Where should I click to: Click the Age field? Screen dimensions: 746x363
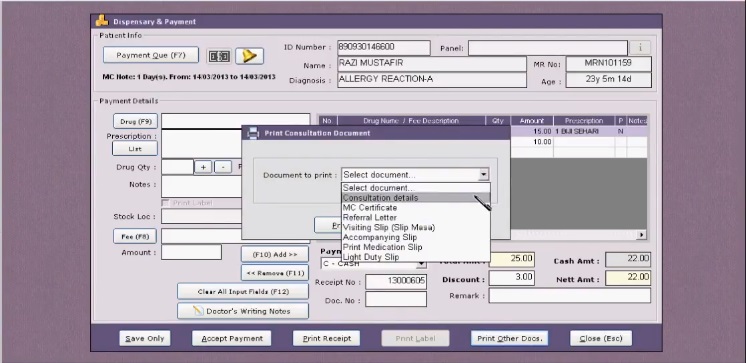tap(609, 80)
